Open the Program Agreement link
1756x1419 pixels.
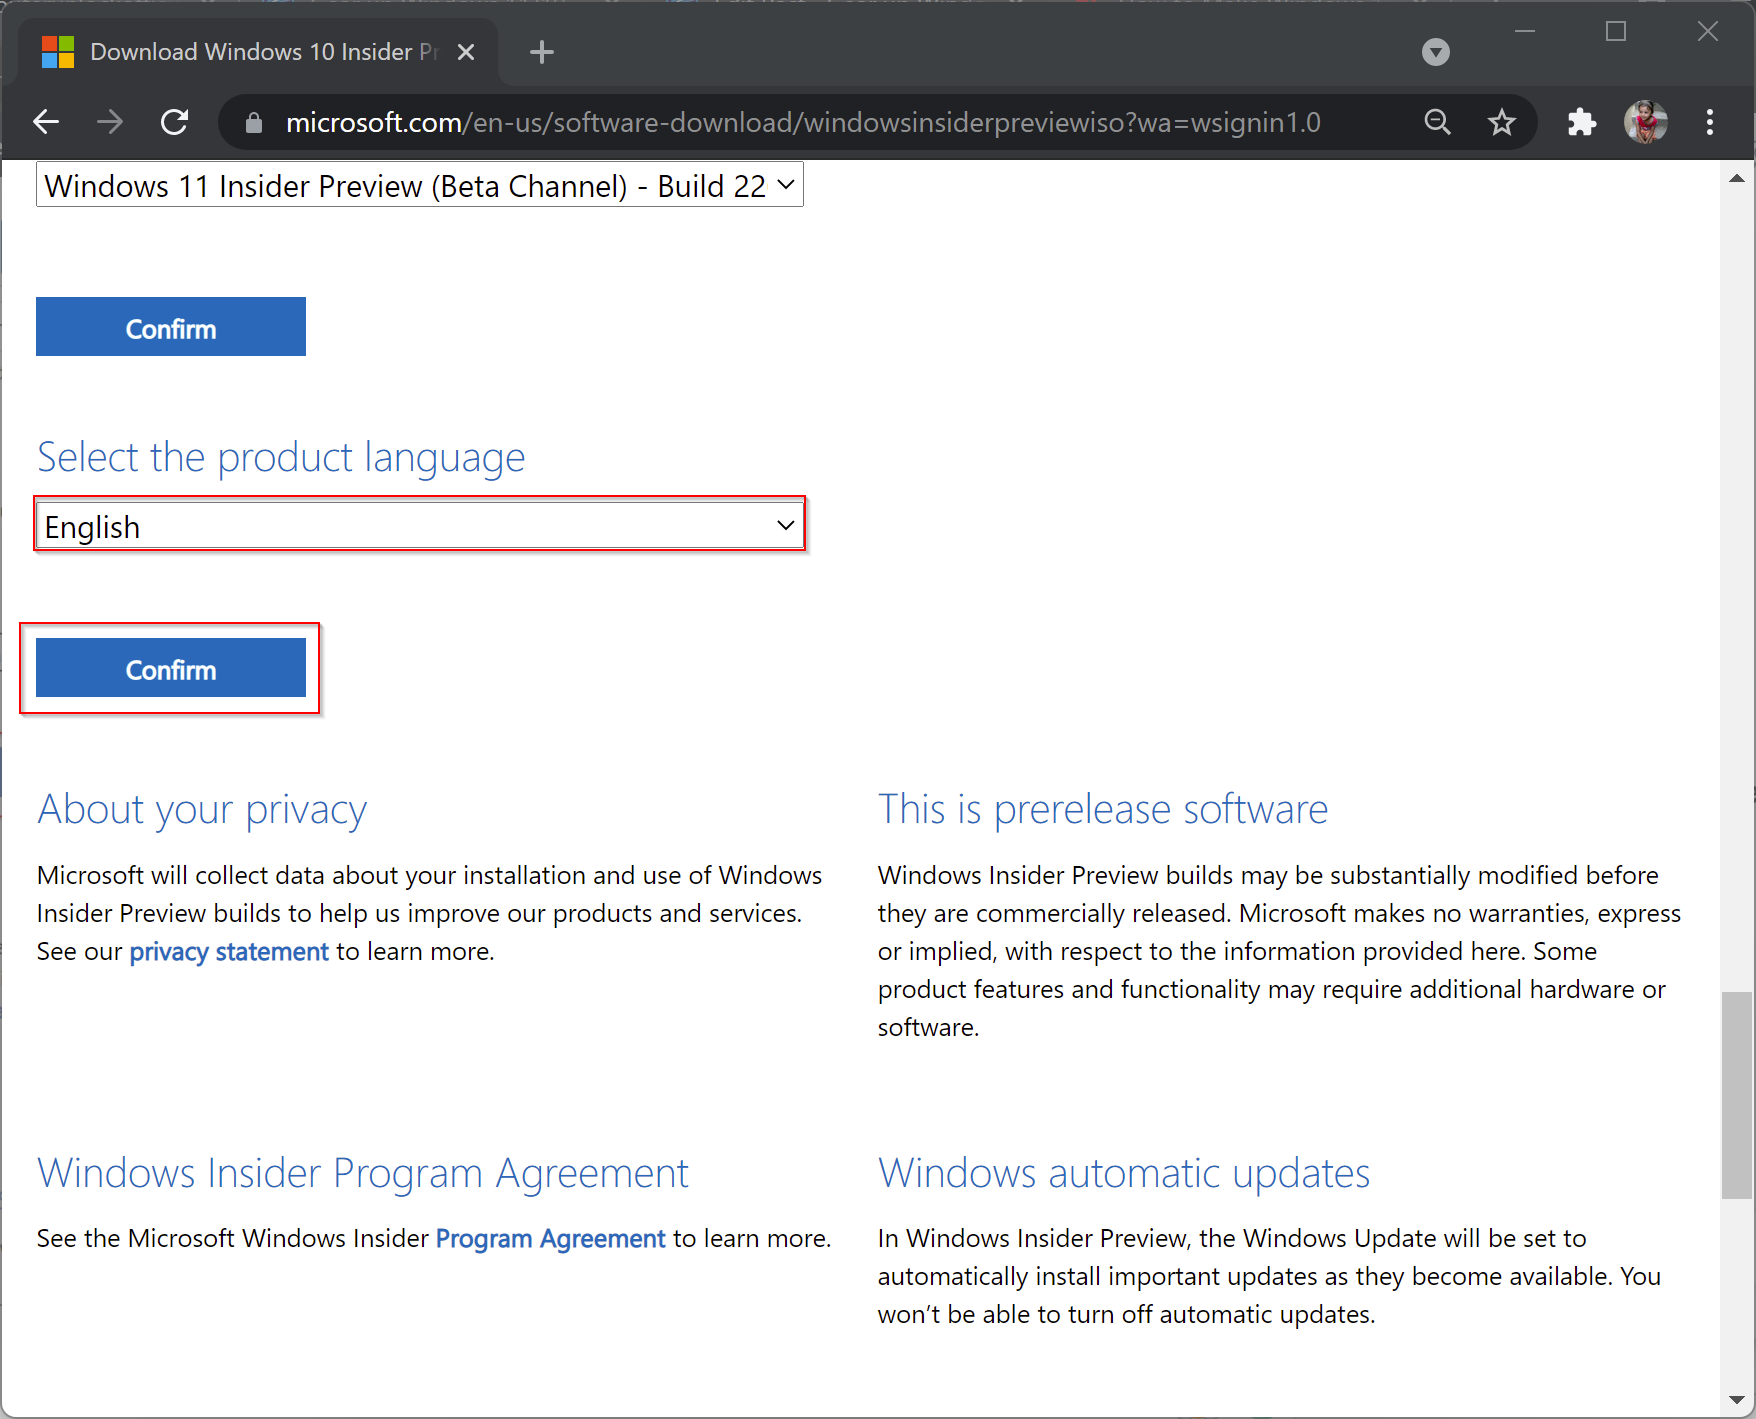click(550, 1238)
